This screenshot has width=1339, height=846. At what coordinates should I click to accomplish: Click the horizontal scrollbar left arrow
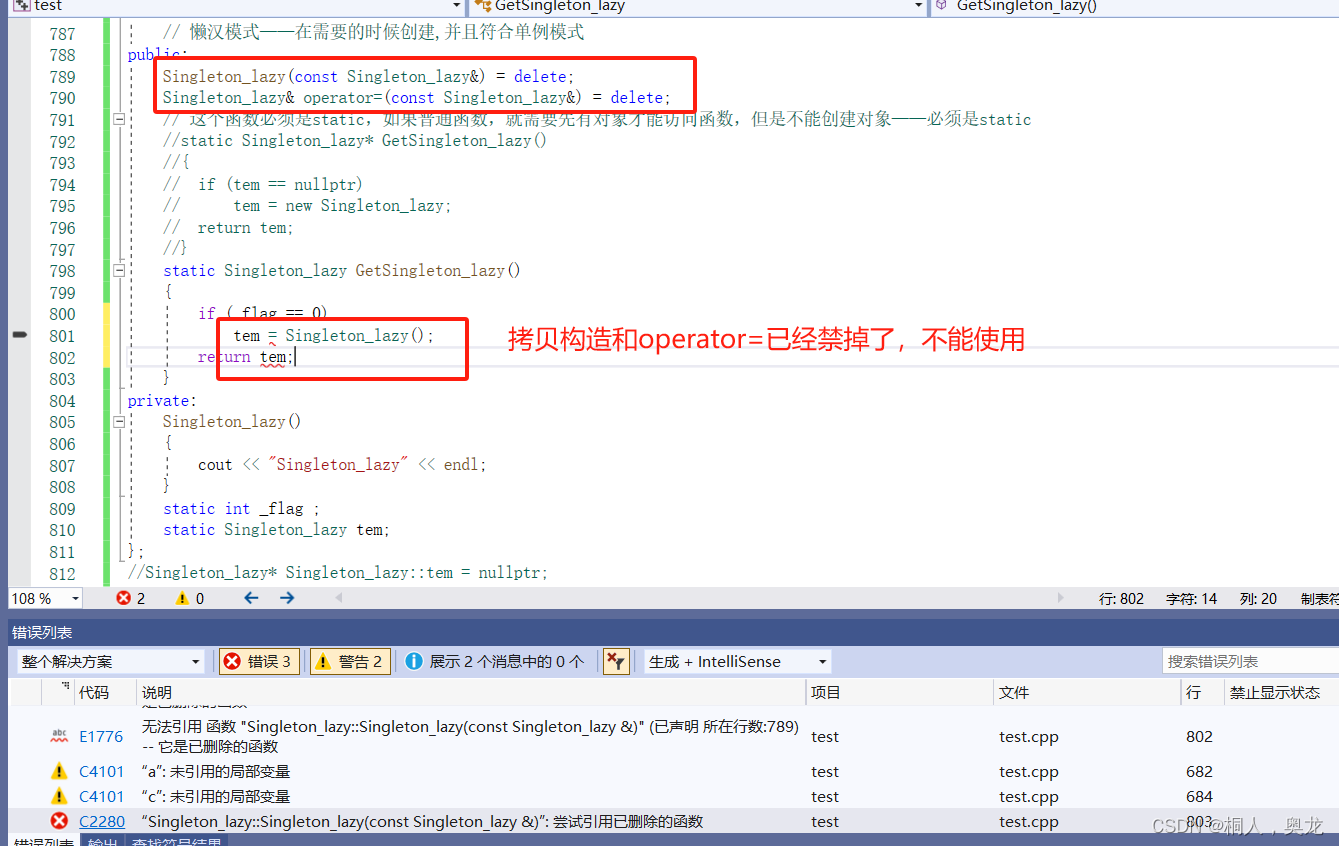click(339, 598)
